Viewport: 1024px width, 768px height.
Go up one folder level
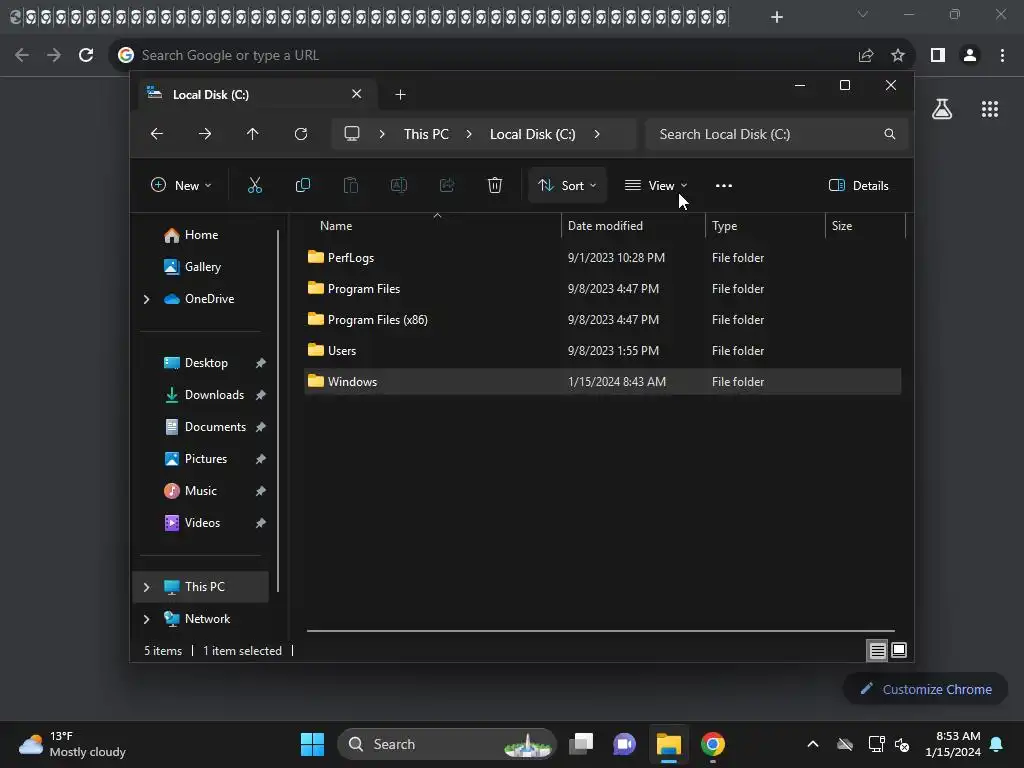[253, 134]
